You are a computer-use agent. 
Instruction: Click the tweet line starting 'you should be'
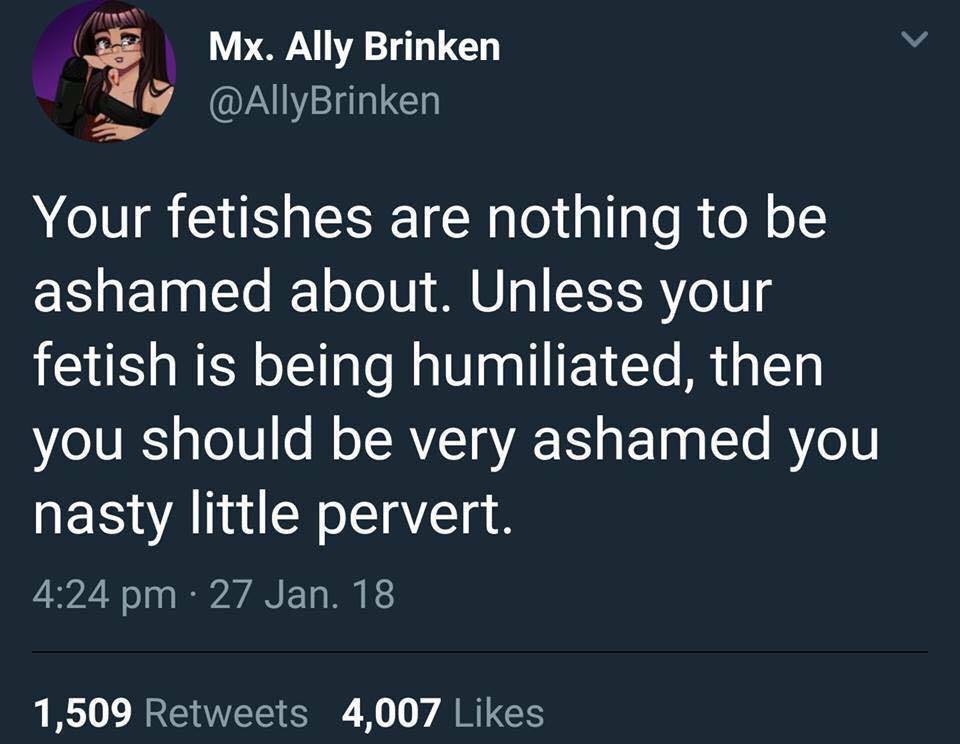click(456, 440)
